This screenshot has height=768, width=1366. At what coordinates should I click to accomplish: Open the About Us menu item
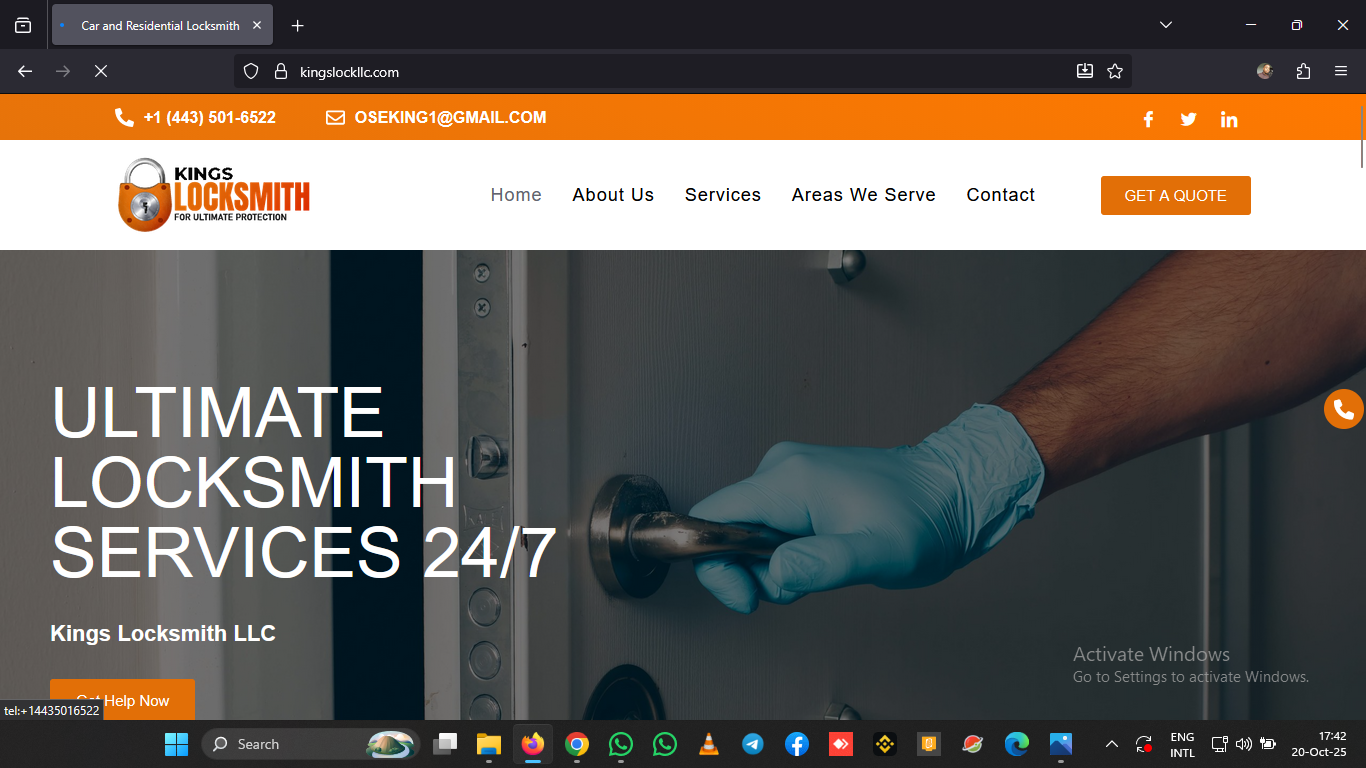(x=612, y=195)
